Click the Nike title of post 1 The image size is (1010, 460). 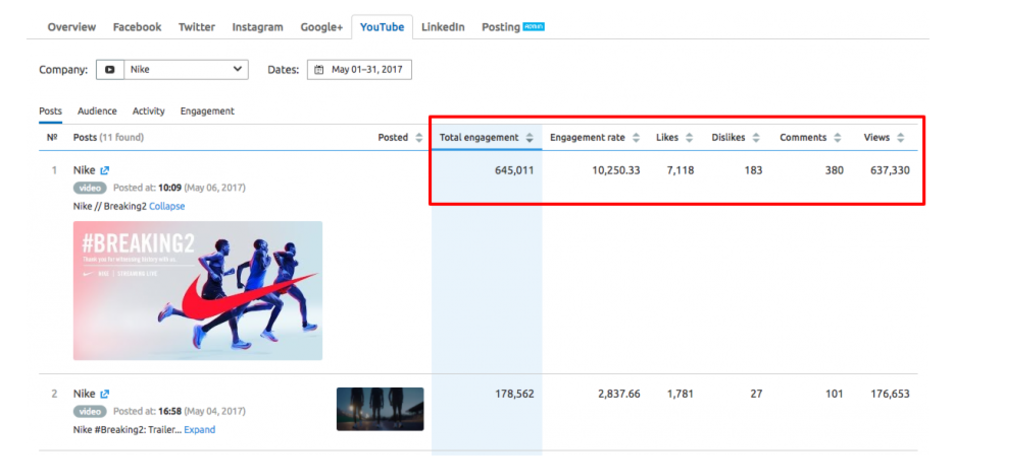point(84,170)
